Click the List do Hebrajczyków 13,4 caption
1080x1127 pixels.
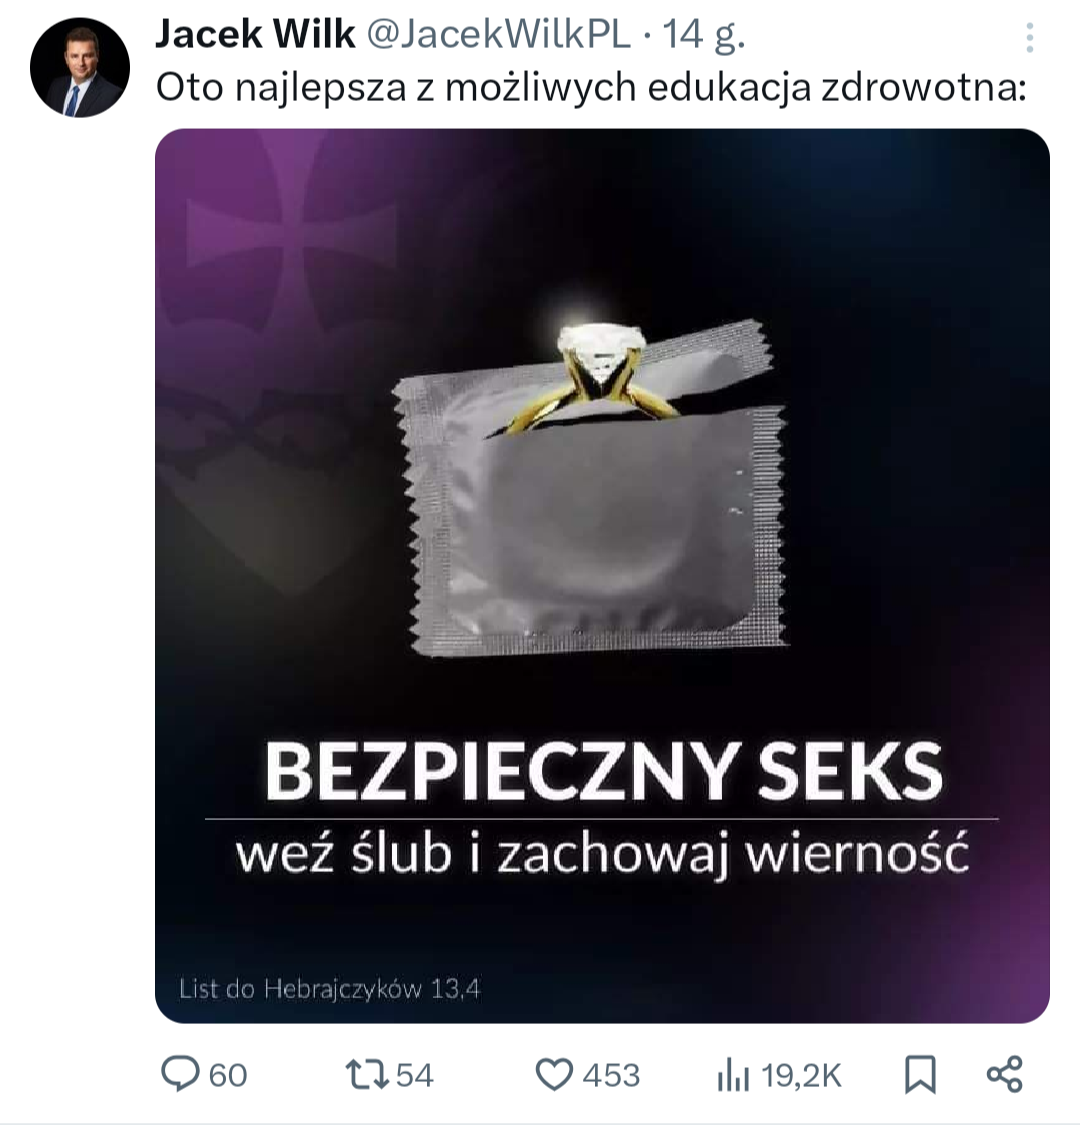330,989
